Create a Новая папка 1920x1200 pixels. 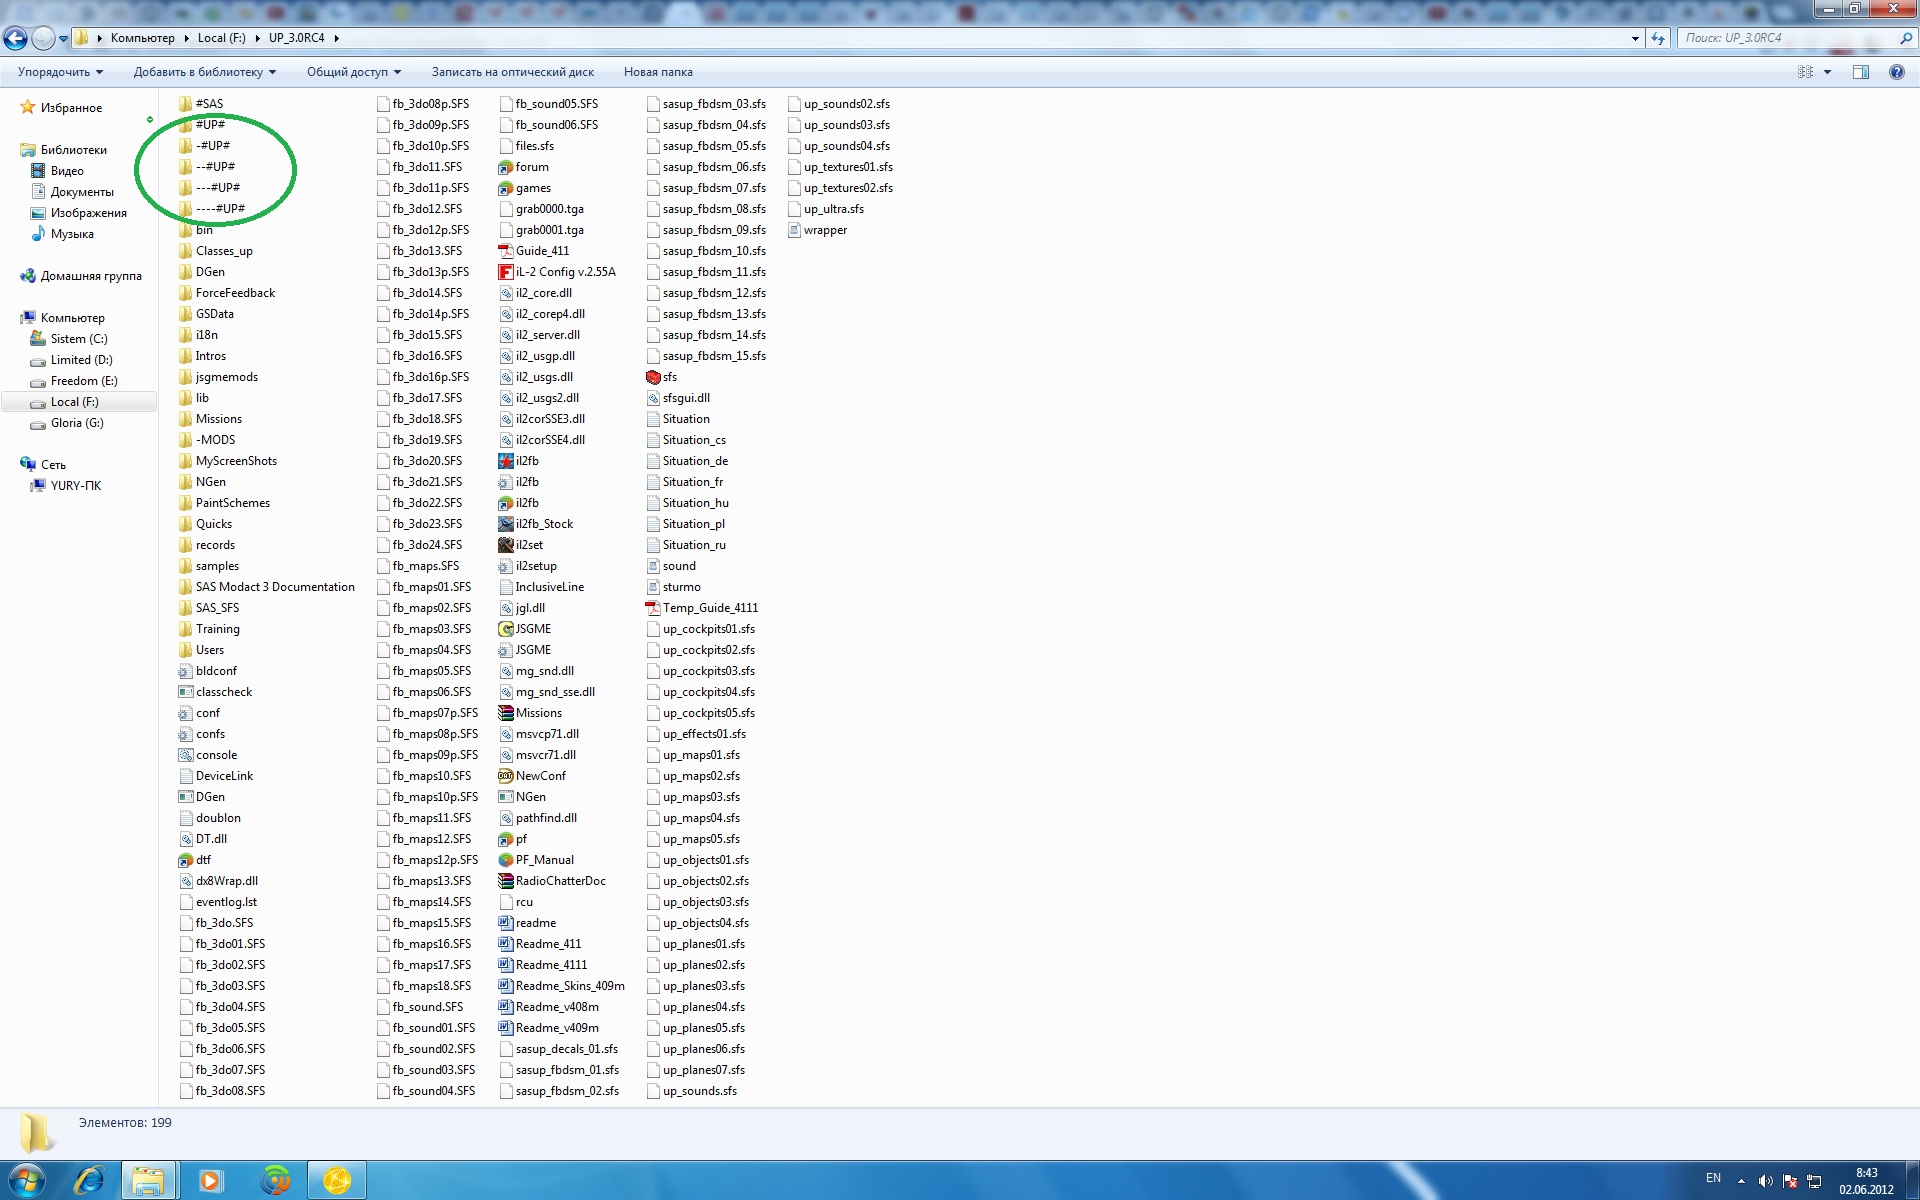(x=657, y=72)
